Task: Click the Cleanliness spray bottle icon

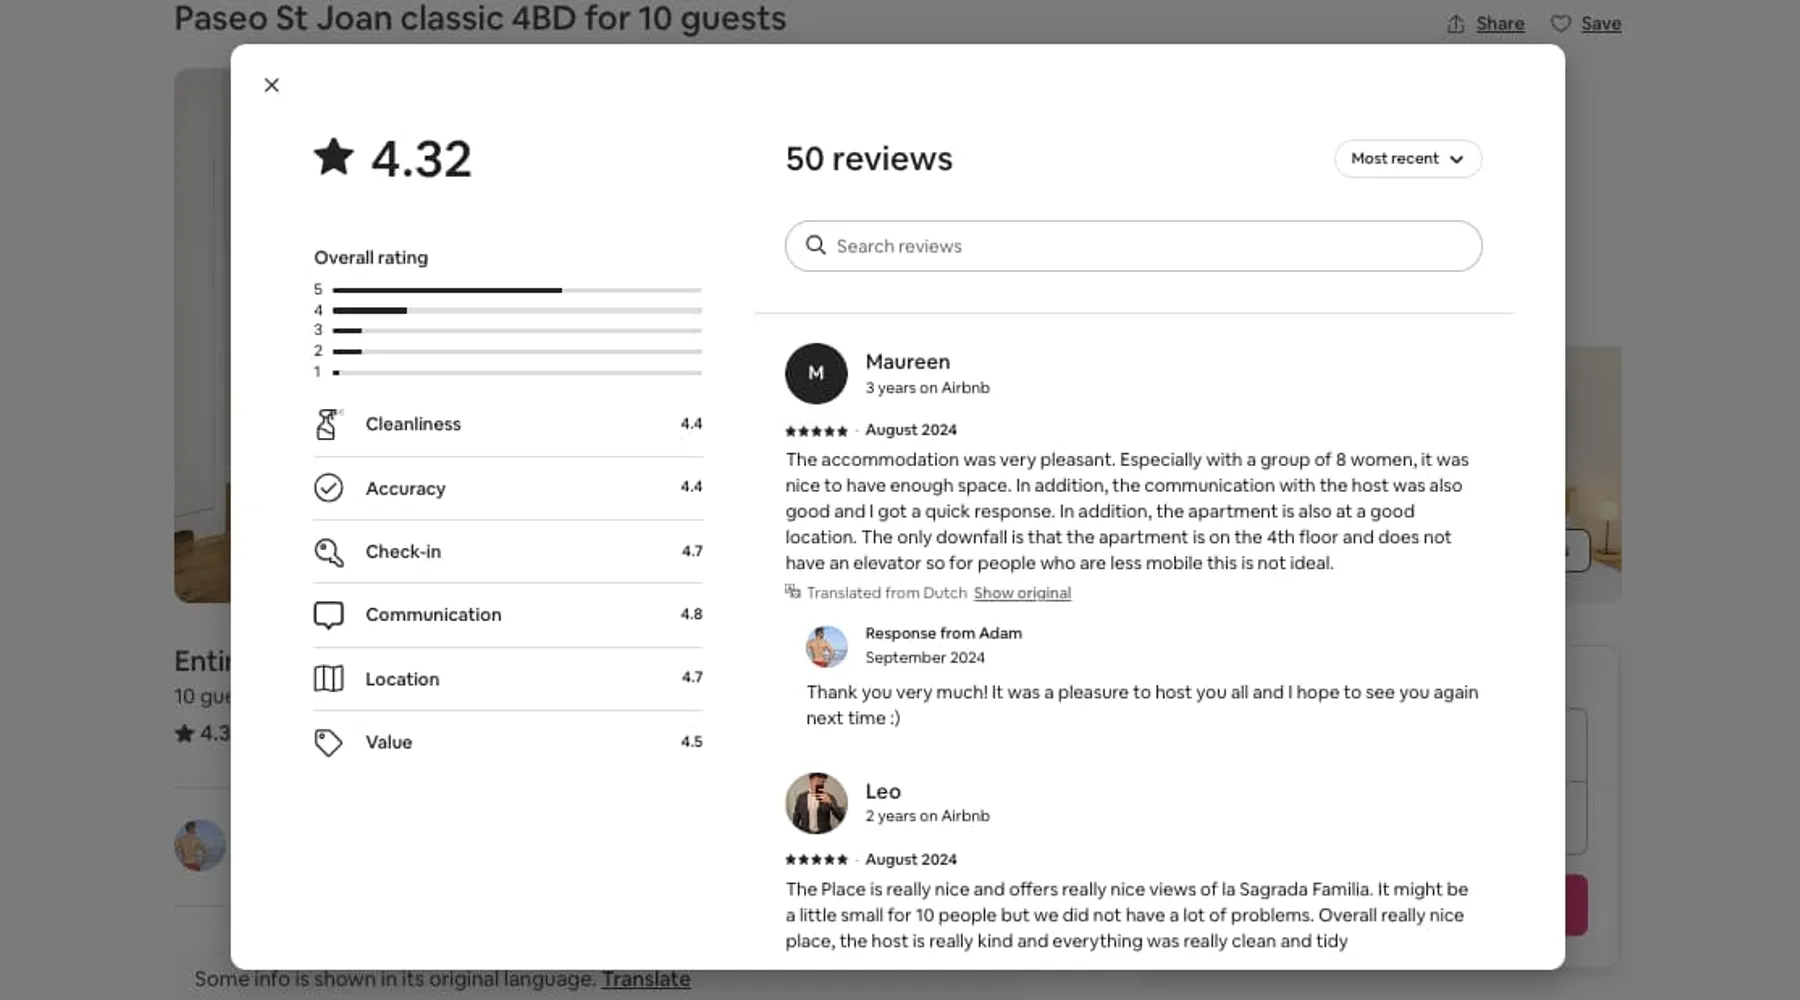Action: click(328, 424)
